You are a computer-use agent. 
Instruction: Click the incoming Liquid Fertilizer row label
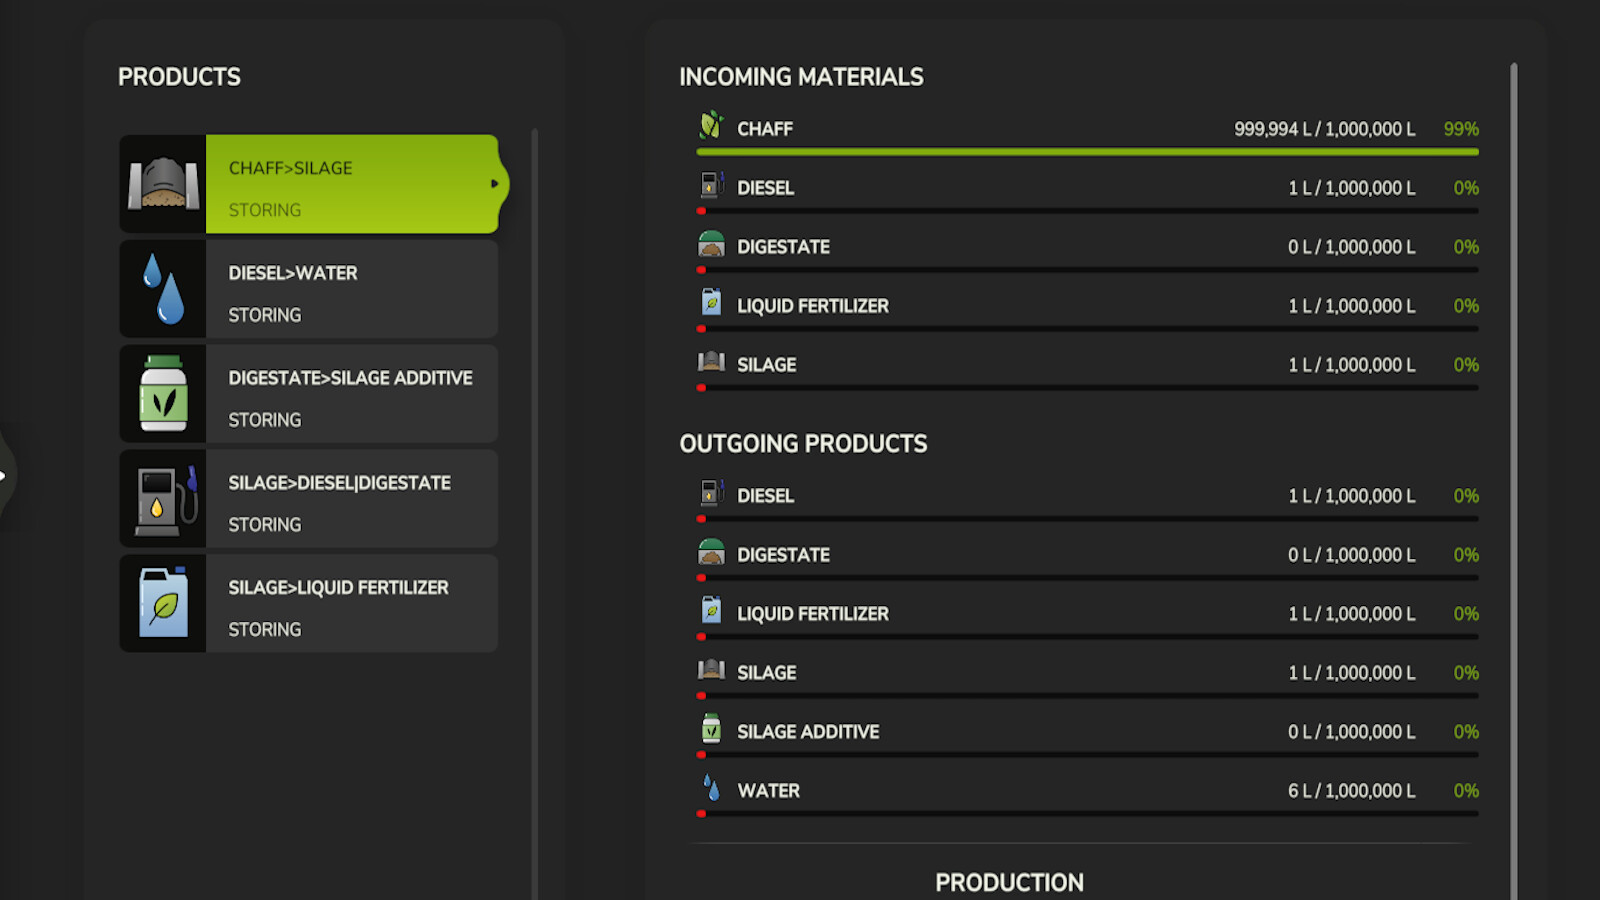pos(812,306)
